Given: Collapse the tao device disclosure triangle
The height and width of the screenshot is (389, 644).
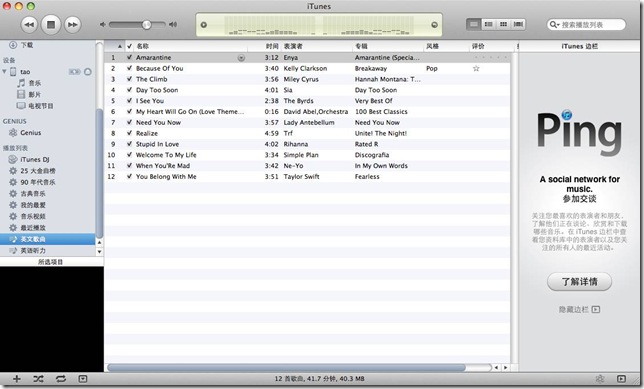Looking at the screenshot, I should click(4, 71).
